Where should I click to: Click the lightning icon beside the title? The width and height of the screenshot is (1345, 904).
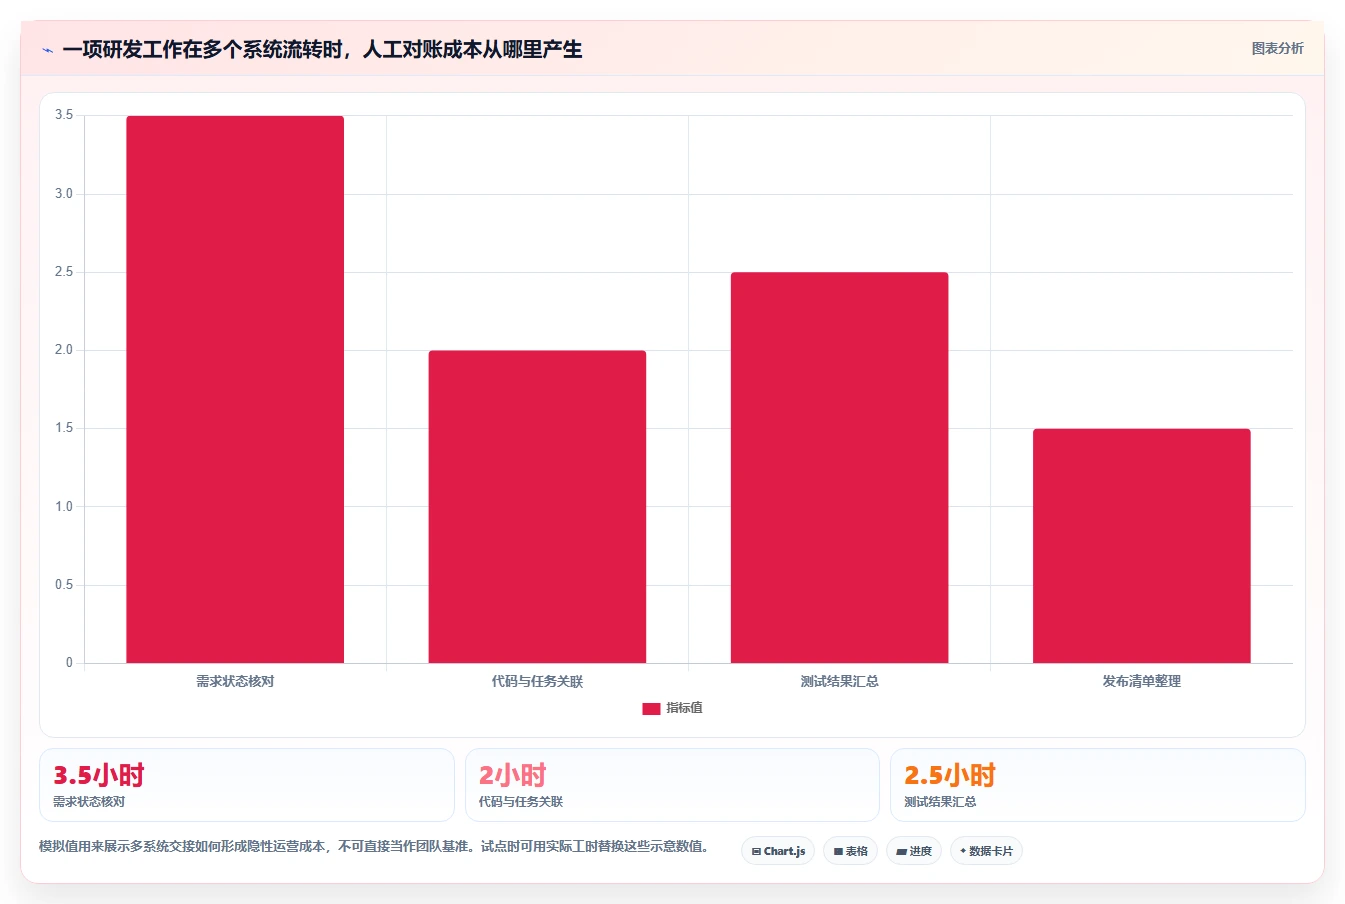click(x=47, y=50)
